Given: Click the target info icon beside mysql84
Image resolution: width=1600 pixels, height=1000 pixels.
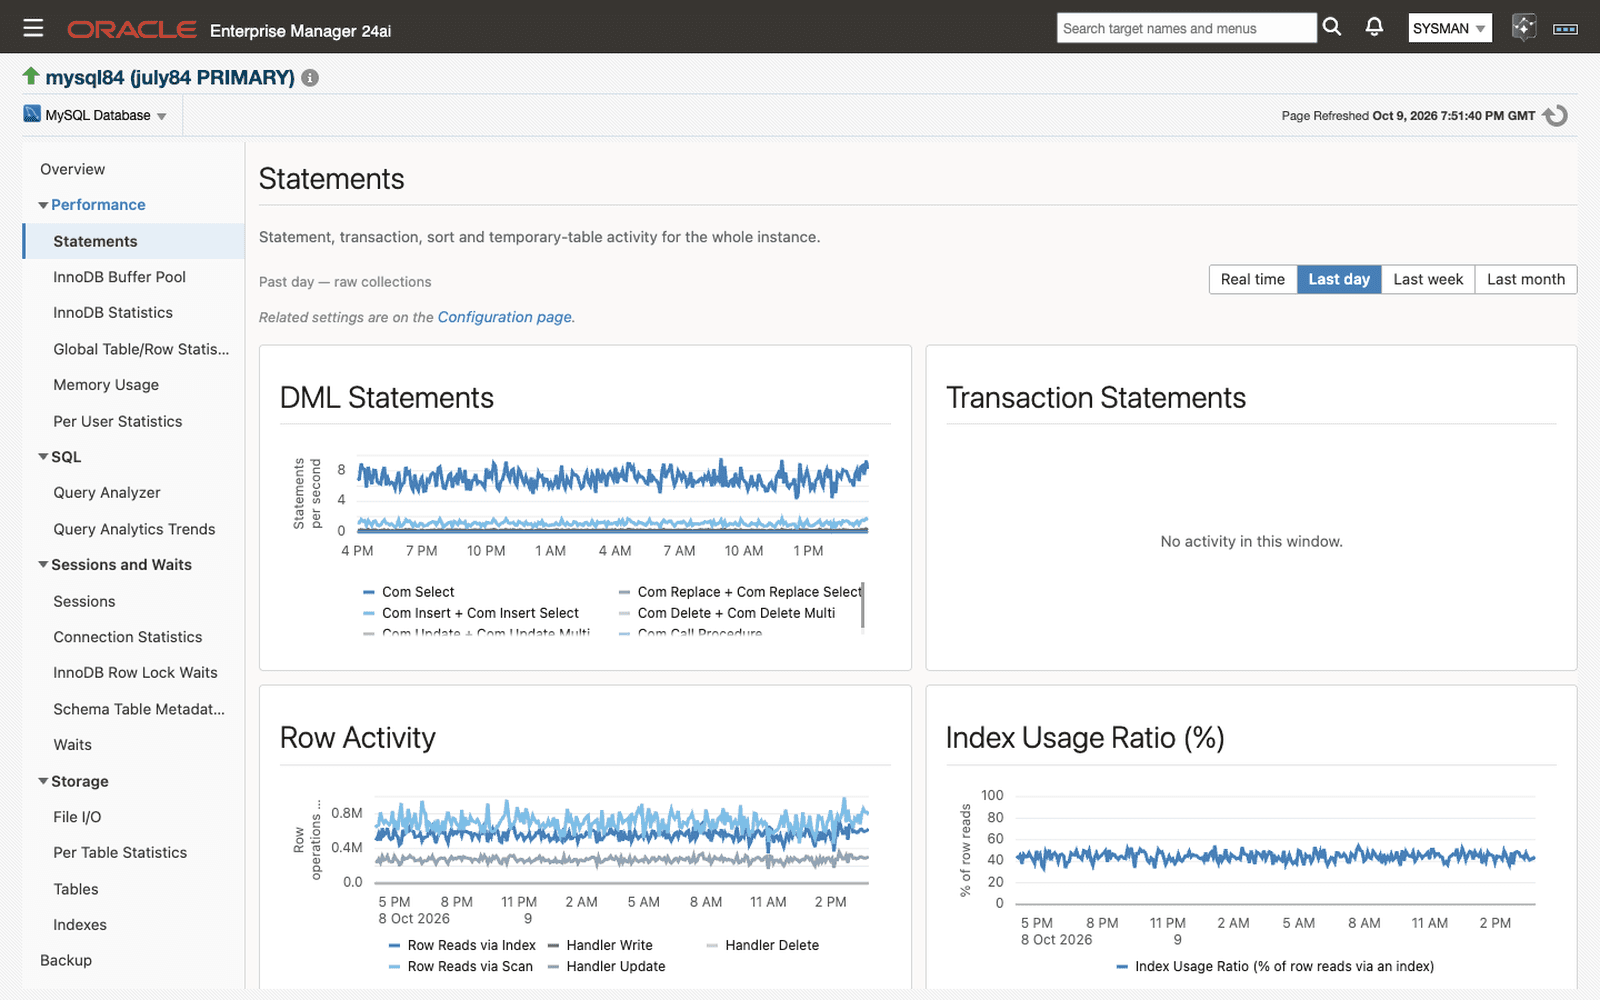Looking at the screenshot, I should click(310, 78).
